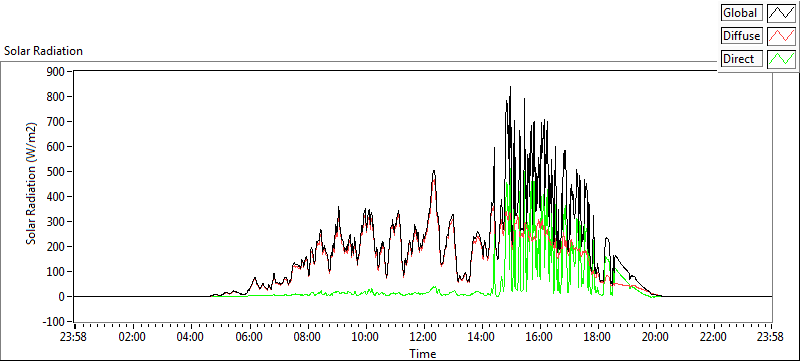Click the -100 Y-axis scale value
This screenshot has height=361, width=800.
click(x=54, y=322)
